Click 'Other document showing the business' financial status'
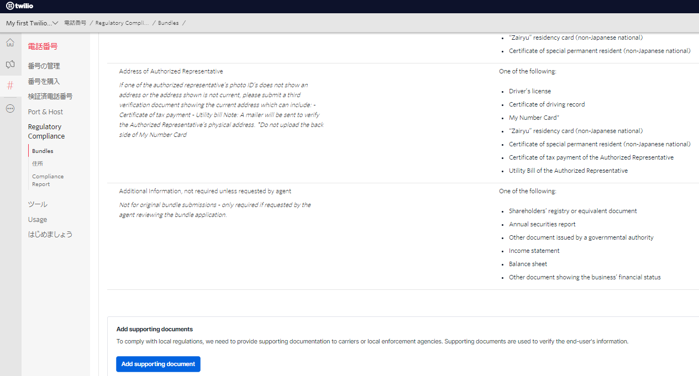The image size is (699, 376). 584,277
